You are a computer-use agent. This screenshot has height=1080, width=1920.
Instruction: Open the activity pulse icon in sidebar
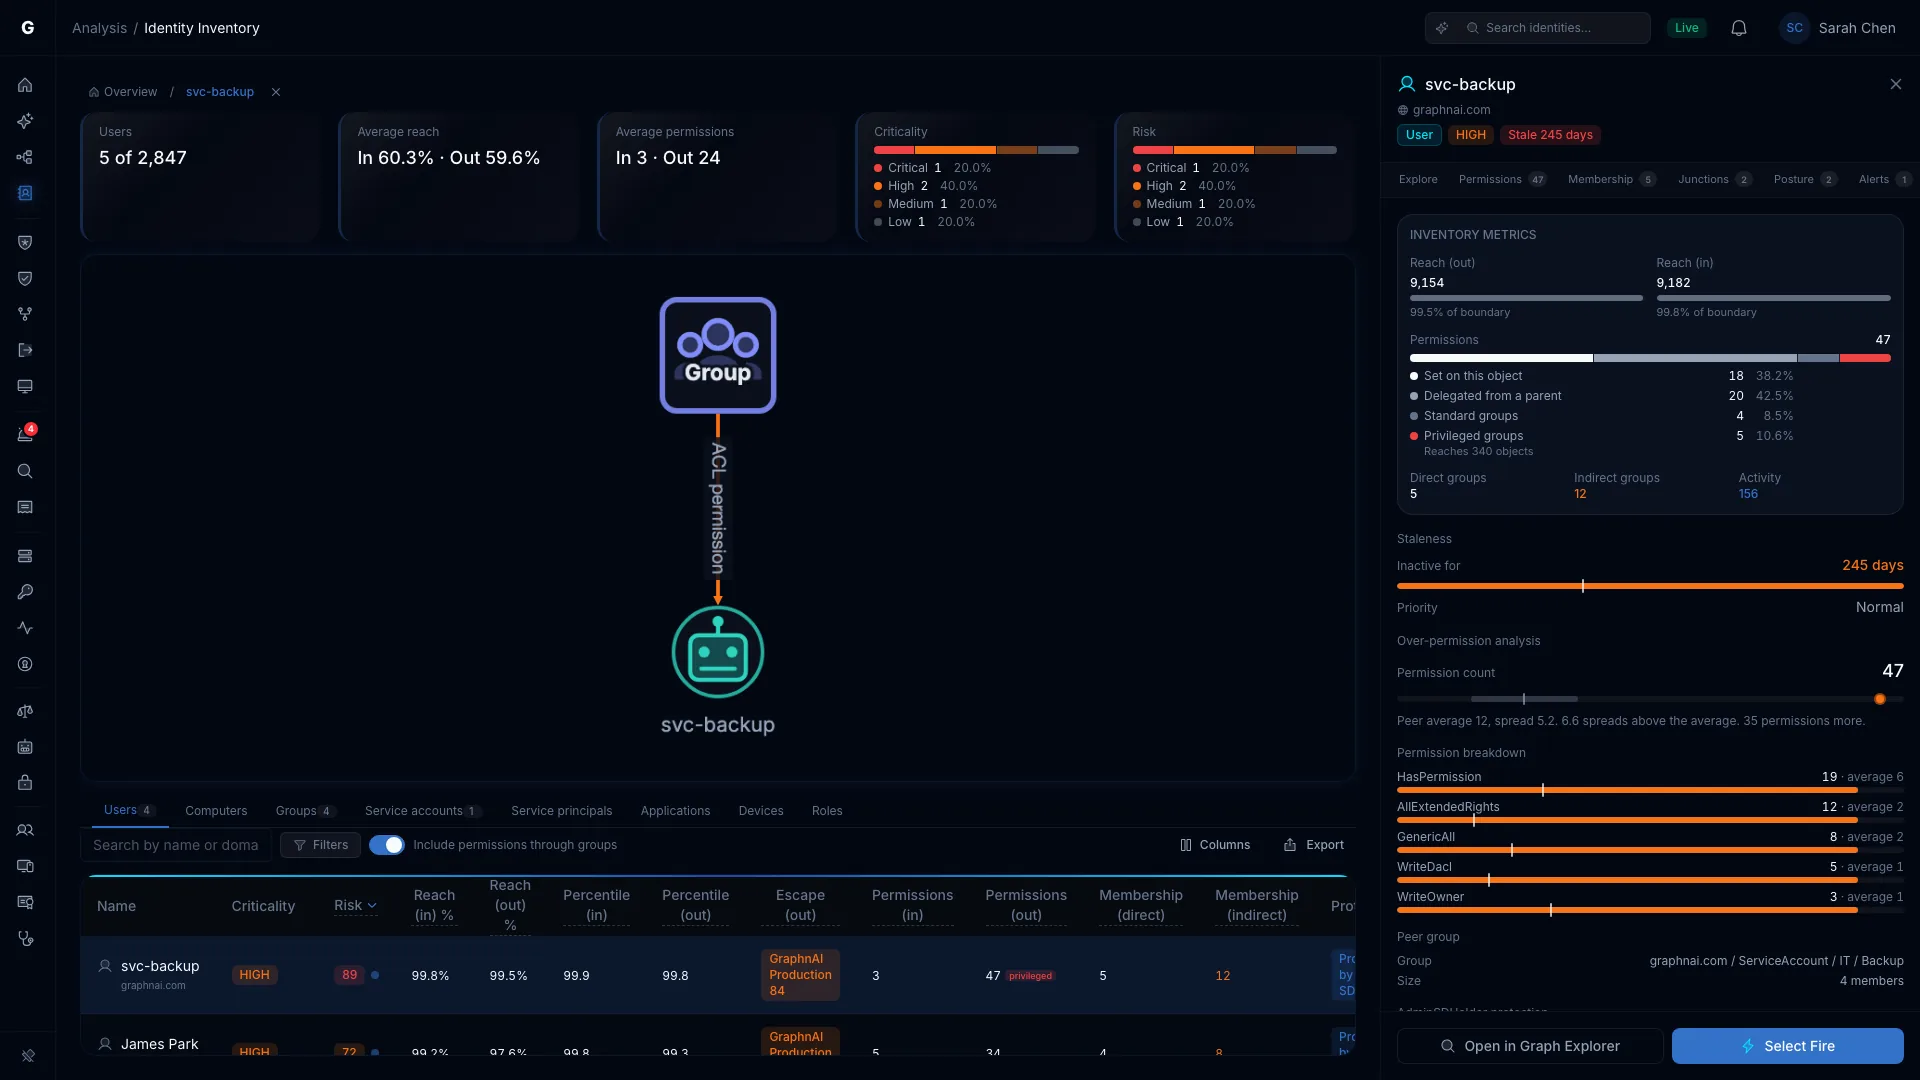25,628
